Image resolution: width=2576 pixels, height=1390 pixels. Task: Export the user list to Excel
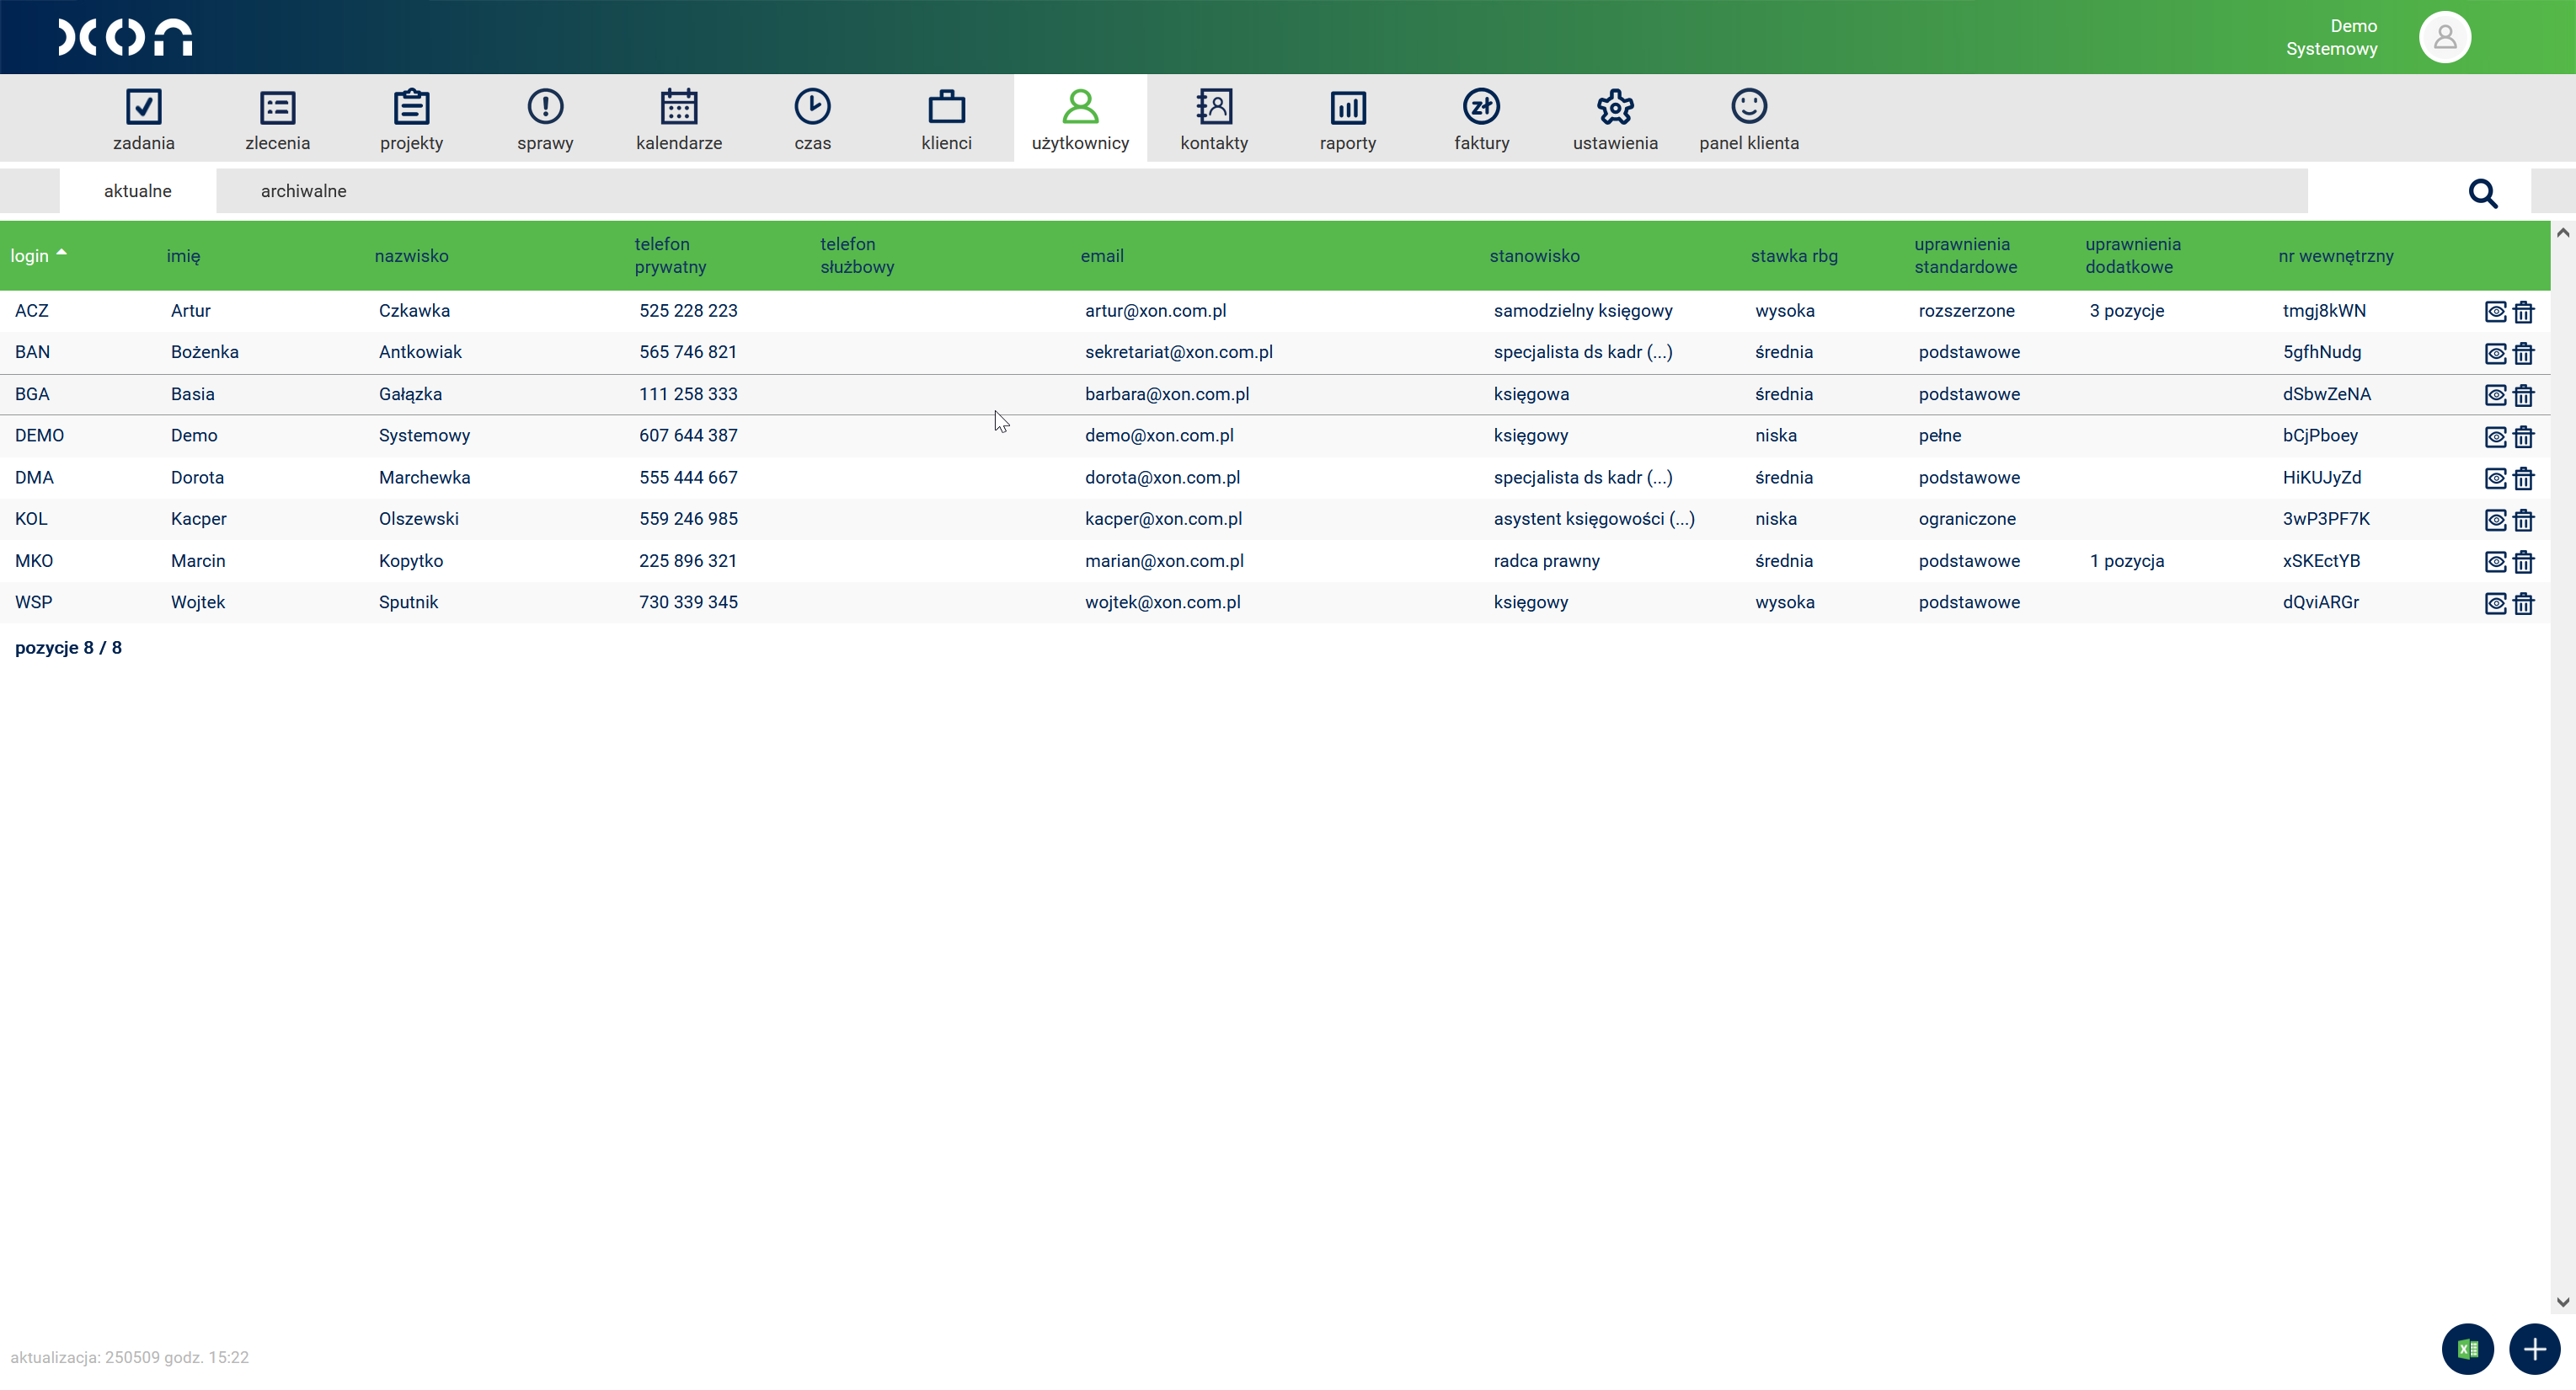2467,1349
